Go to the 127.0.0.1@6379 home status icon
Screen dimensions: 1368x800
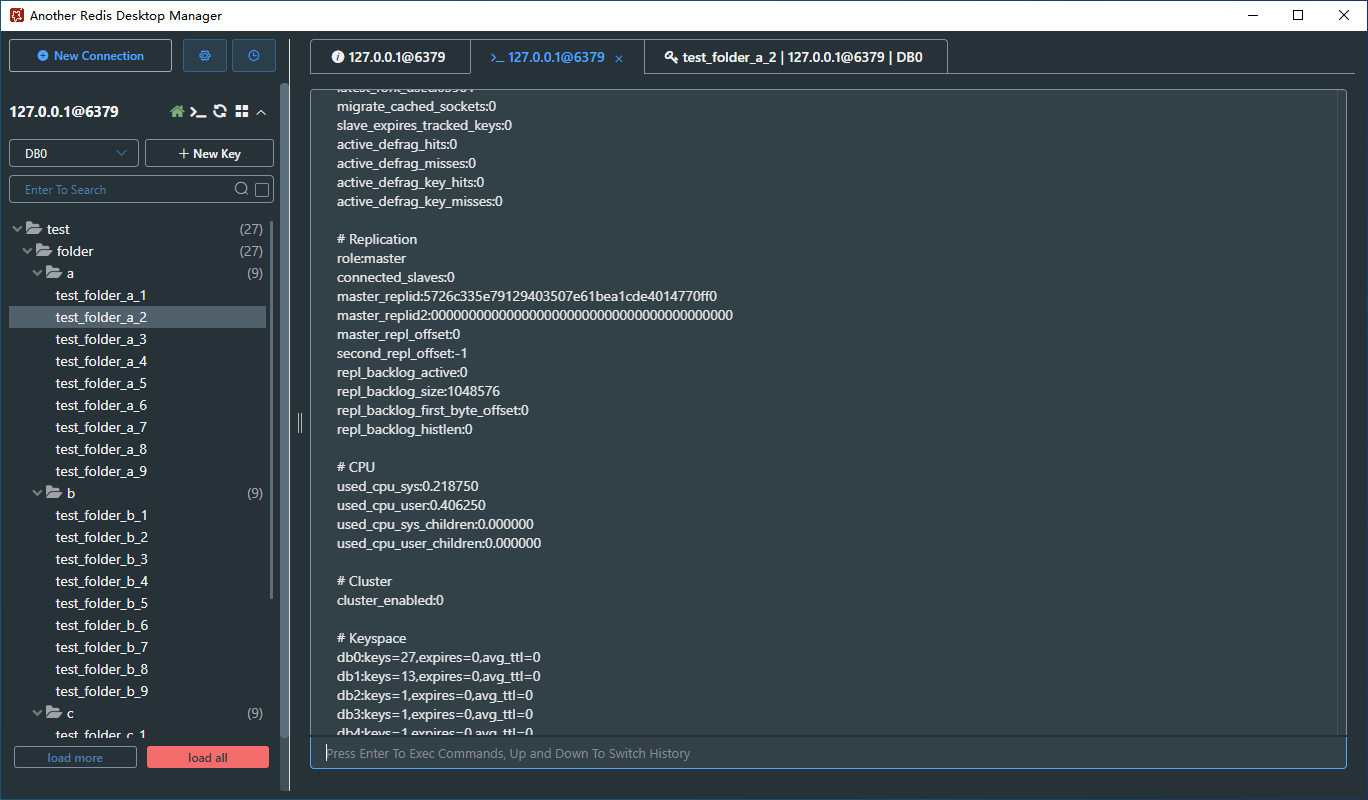point(177,112)
